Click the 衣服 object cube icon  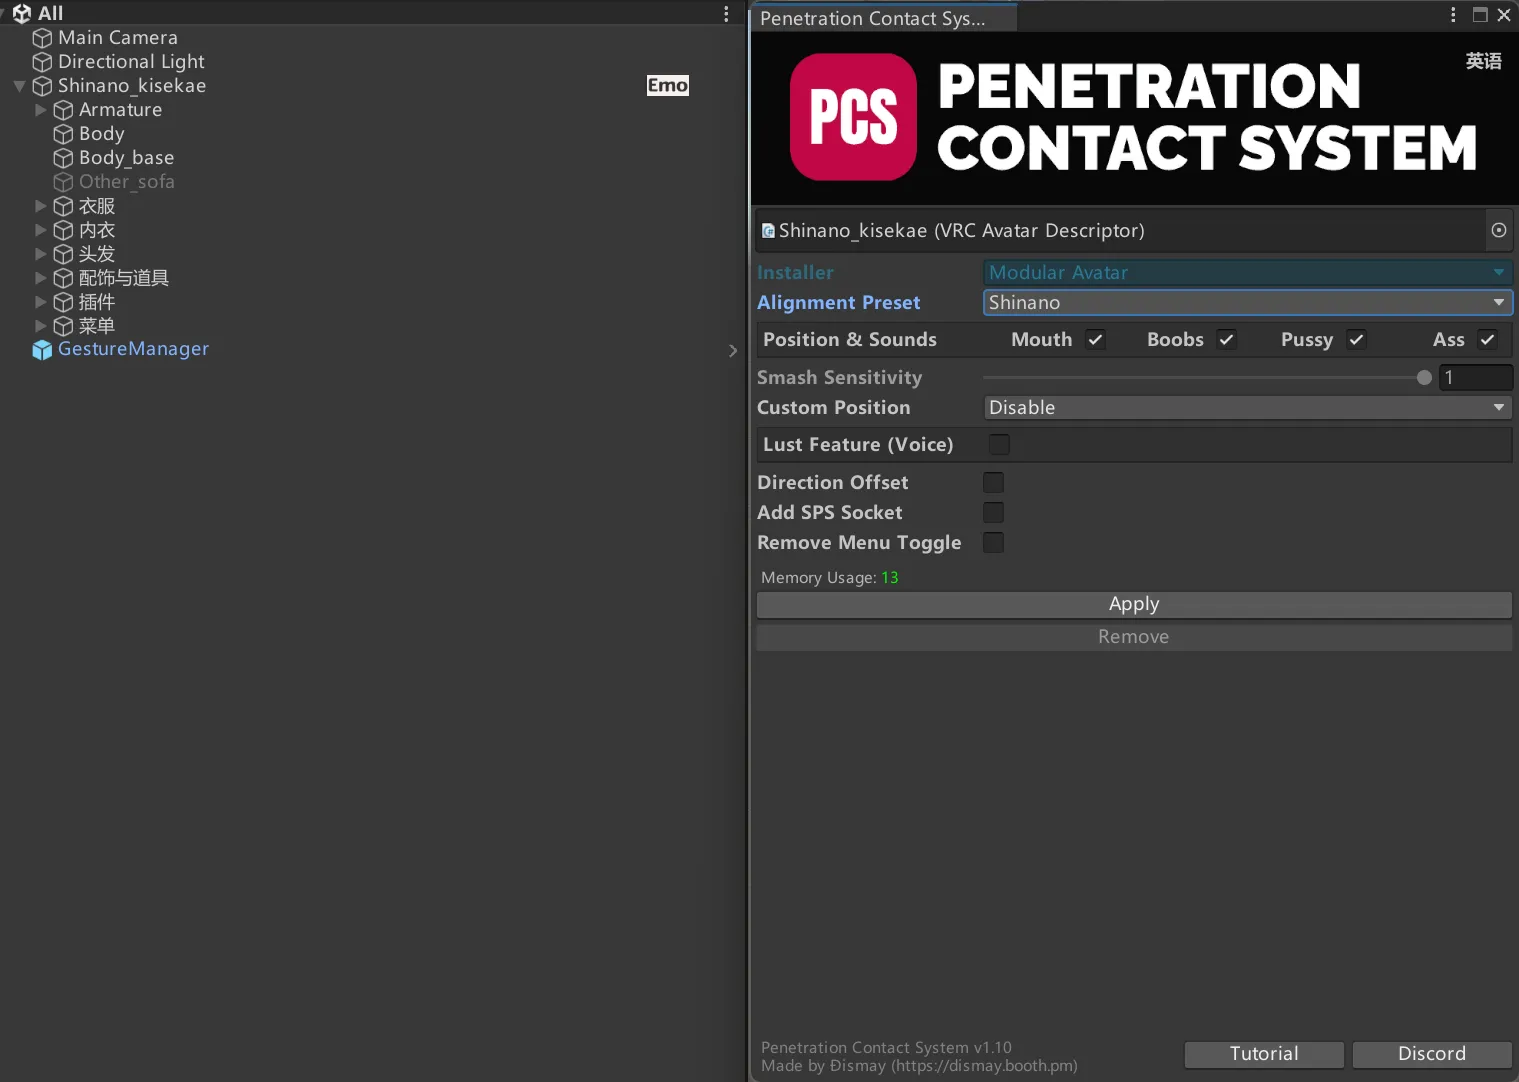coord(63,206)
